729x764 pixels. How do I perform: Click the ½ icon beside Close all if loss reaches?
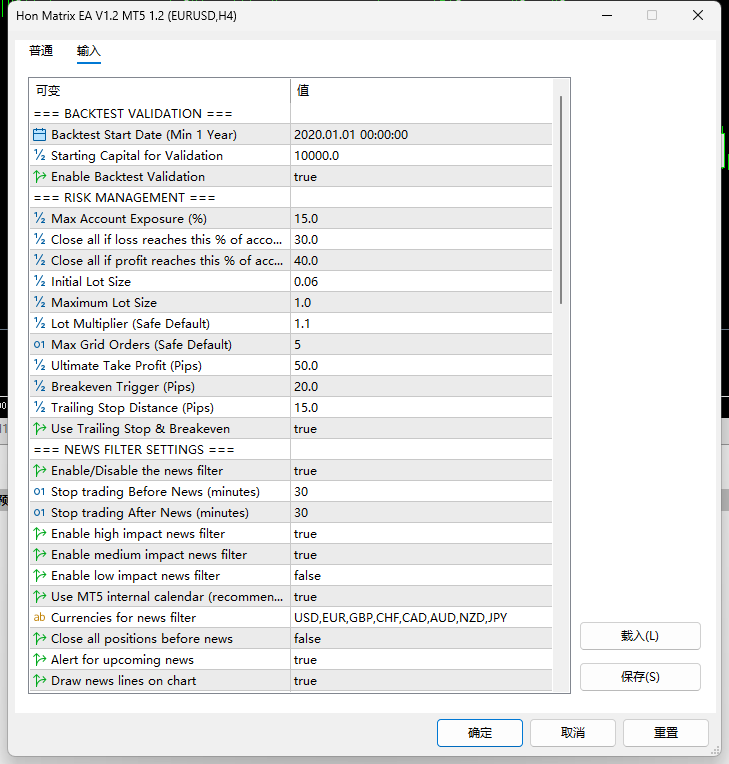coord(39,239)
